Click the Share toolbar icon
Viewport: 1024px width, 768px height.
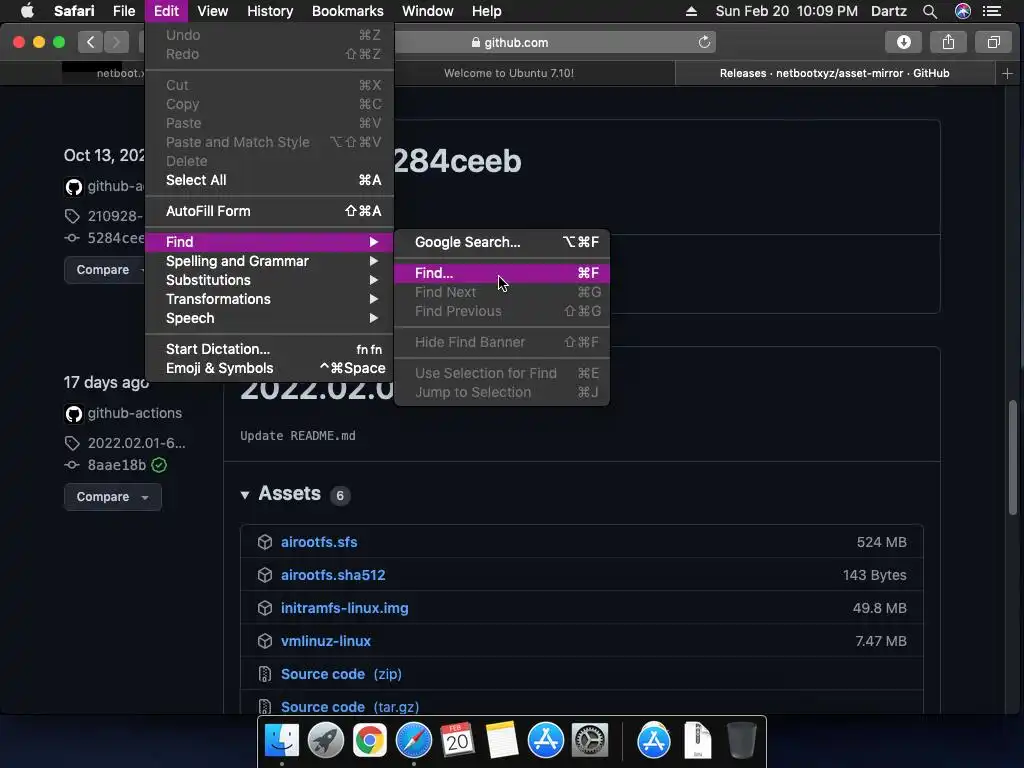[948, 42]
